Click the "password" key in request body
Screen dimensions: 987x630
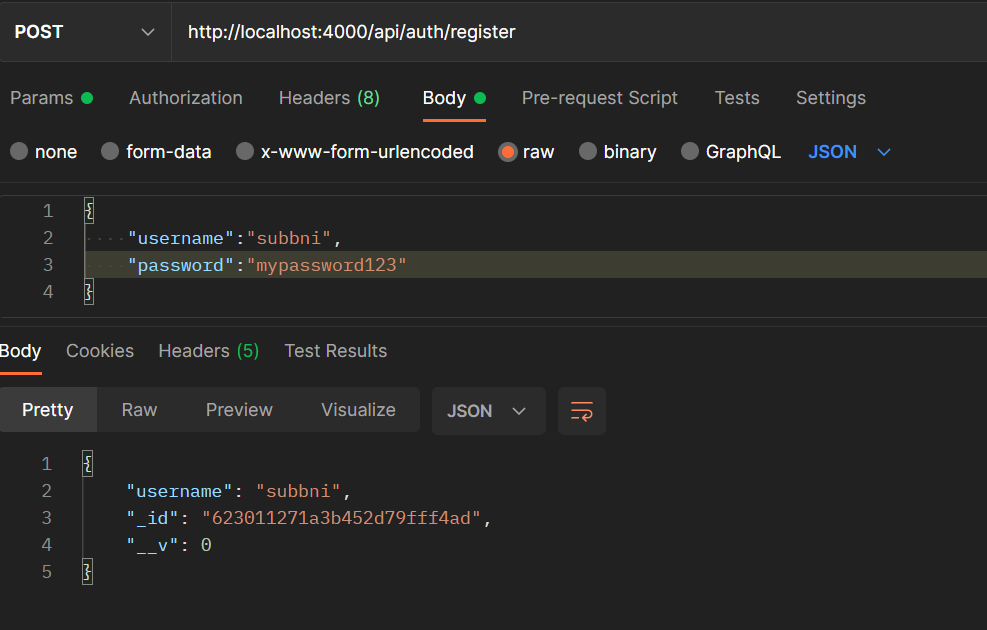point(181,266)
